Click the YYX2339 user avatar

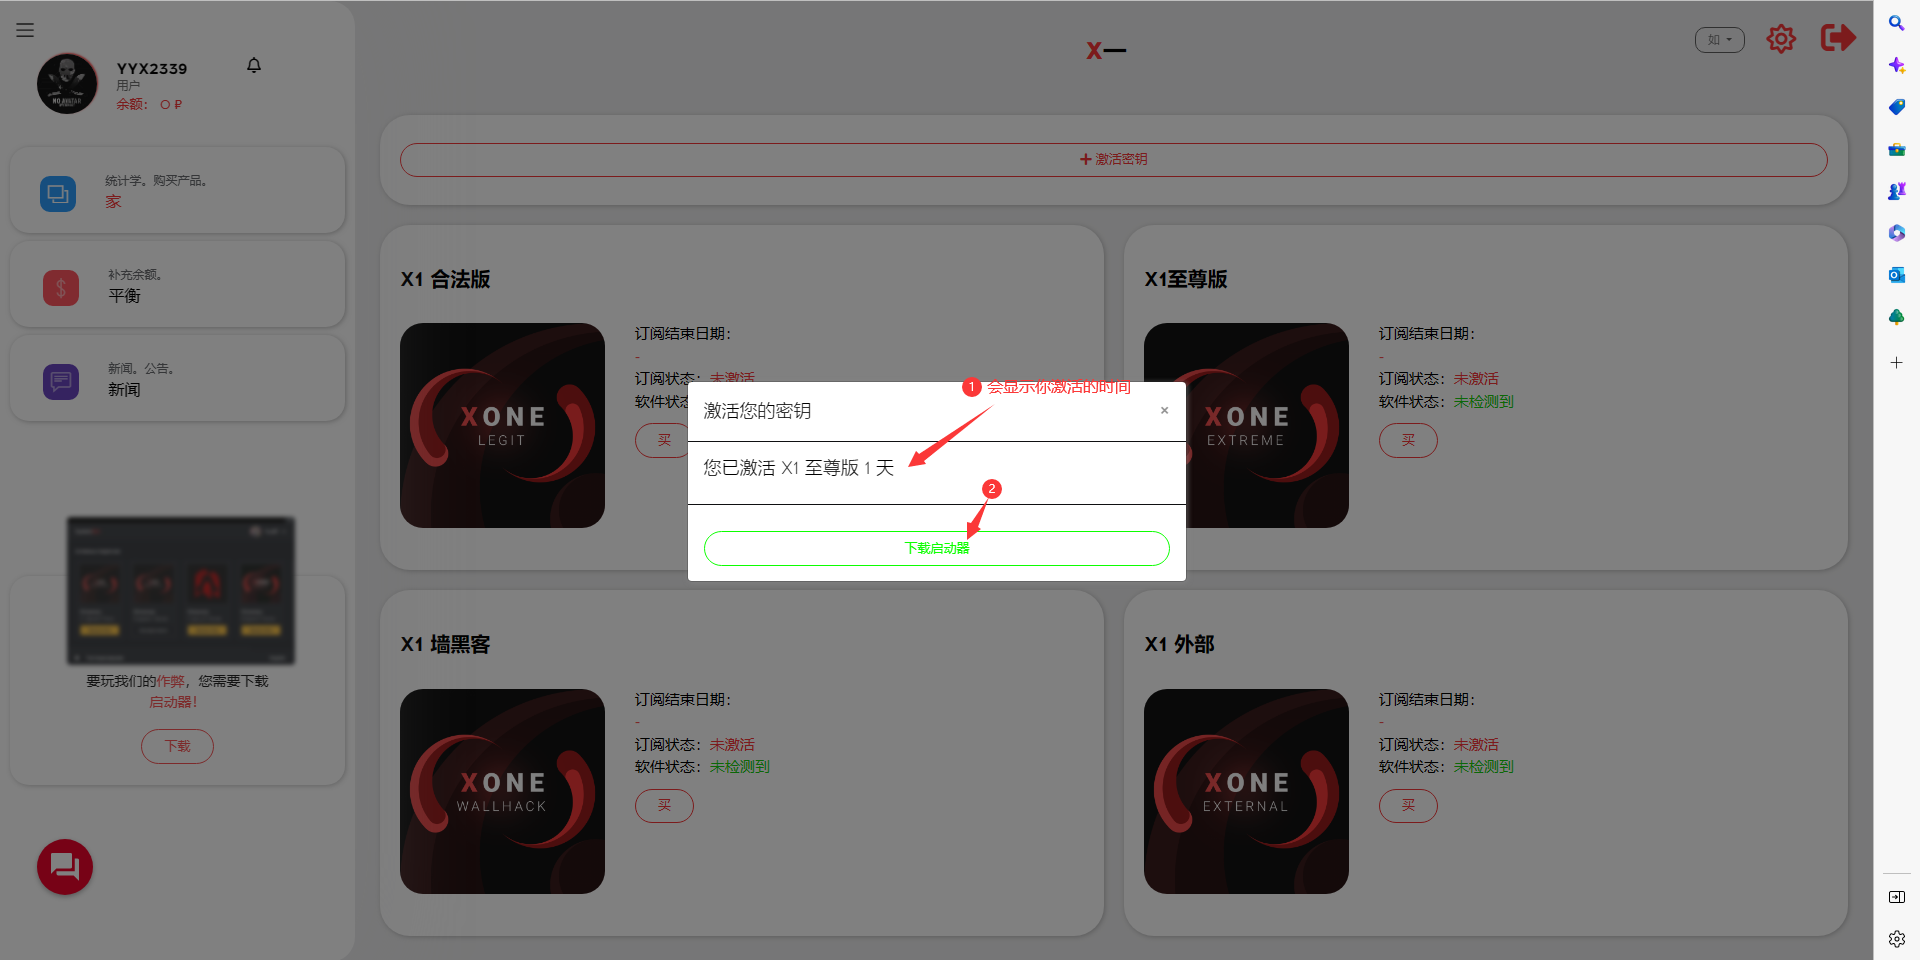67,84
